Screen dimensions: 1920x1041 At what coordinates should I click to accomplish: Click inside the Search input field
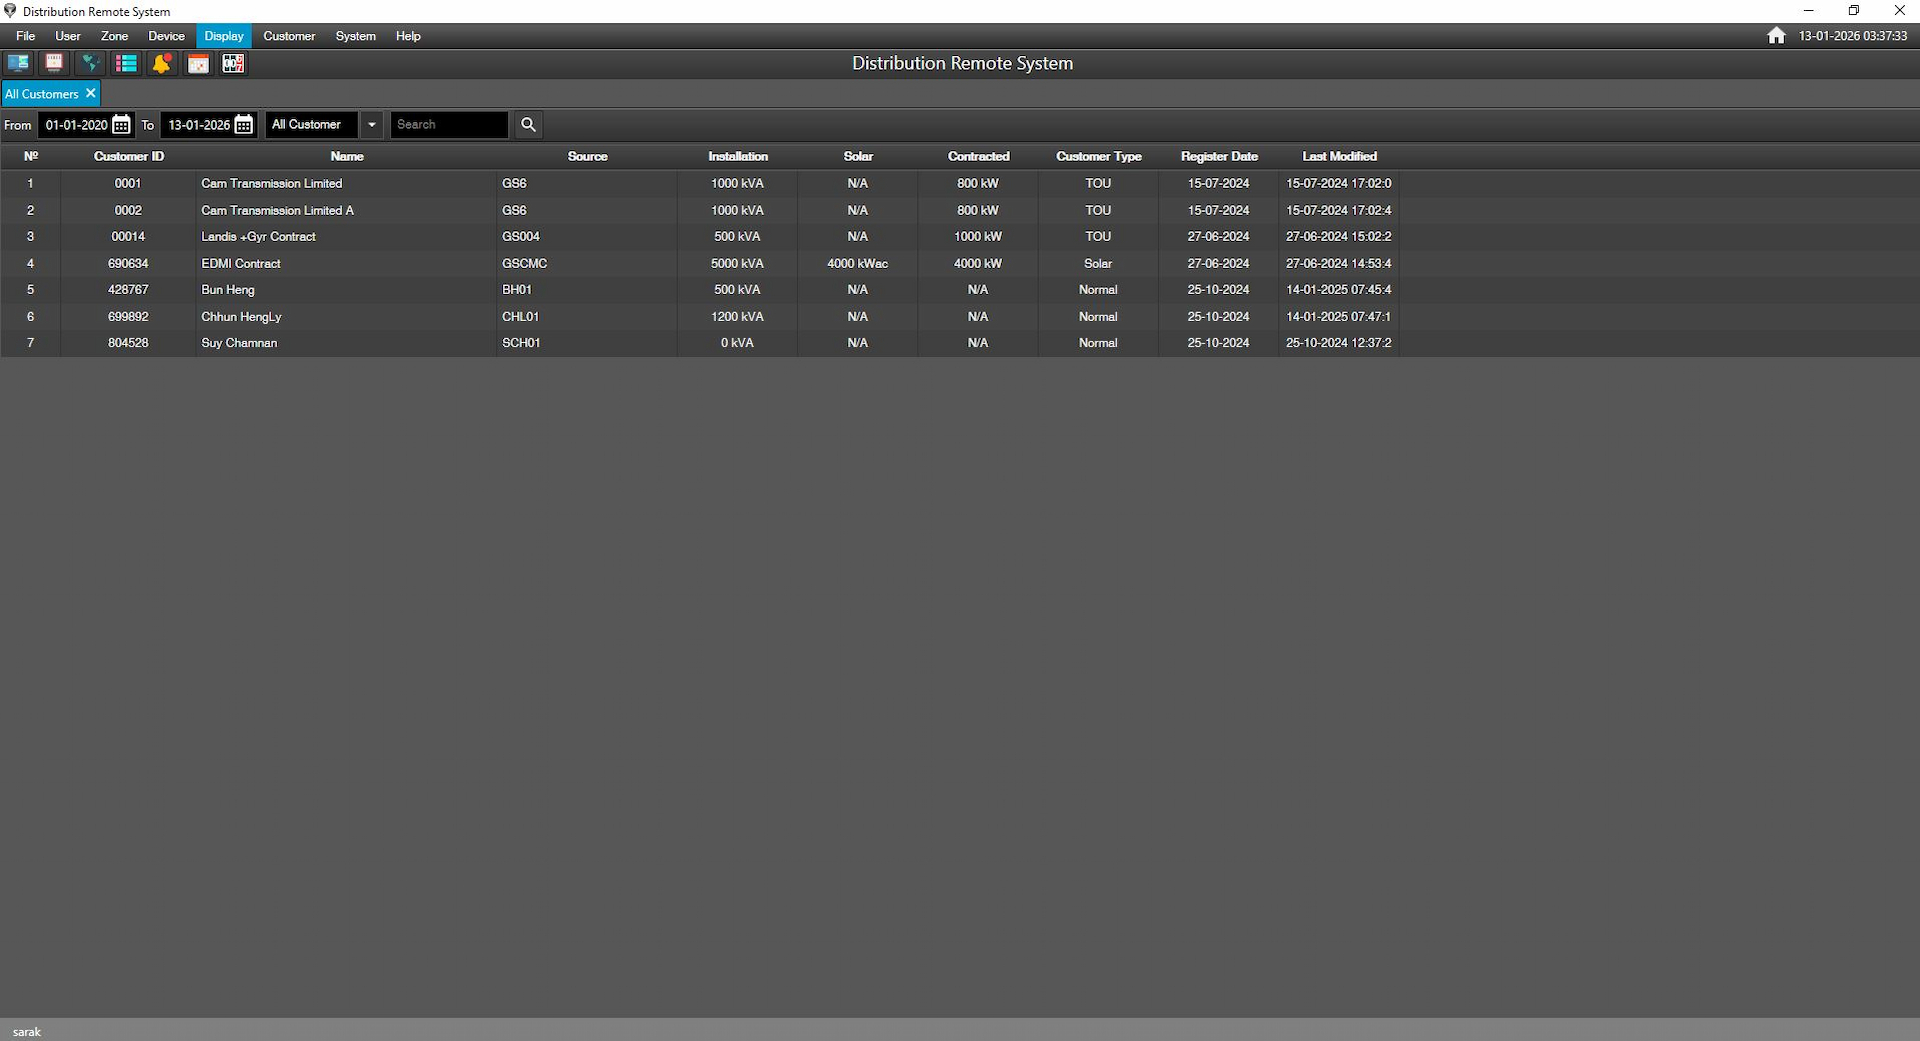pos(448,124)
